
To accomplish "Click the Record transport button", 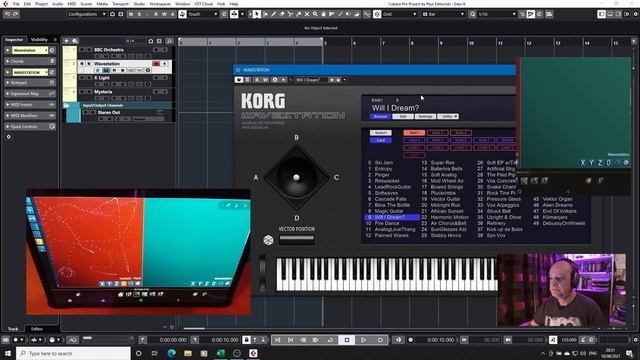I will pyautogui.click(x=380, y=340).
